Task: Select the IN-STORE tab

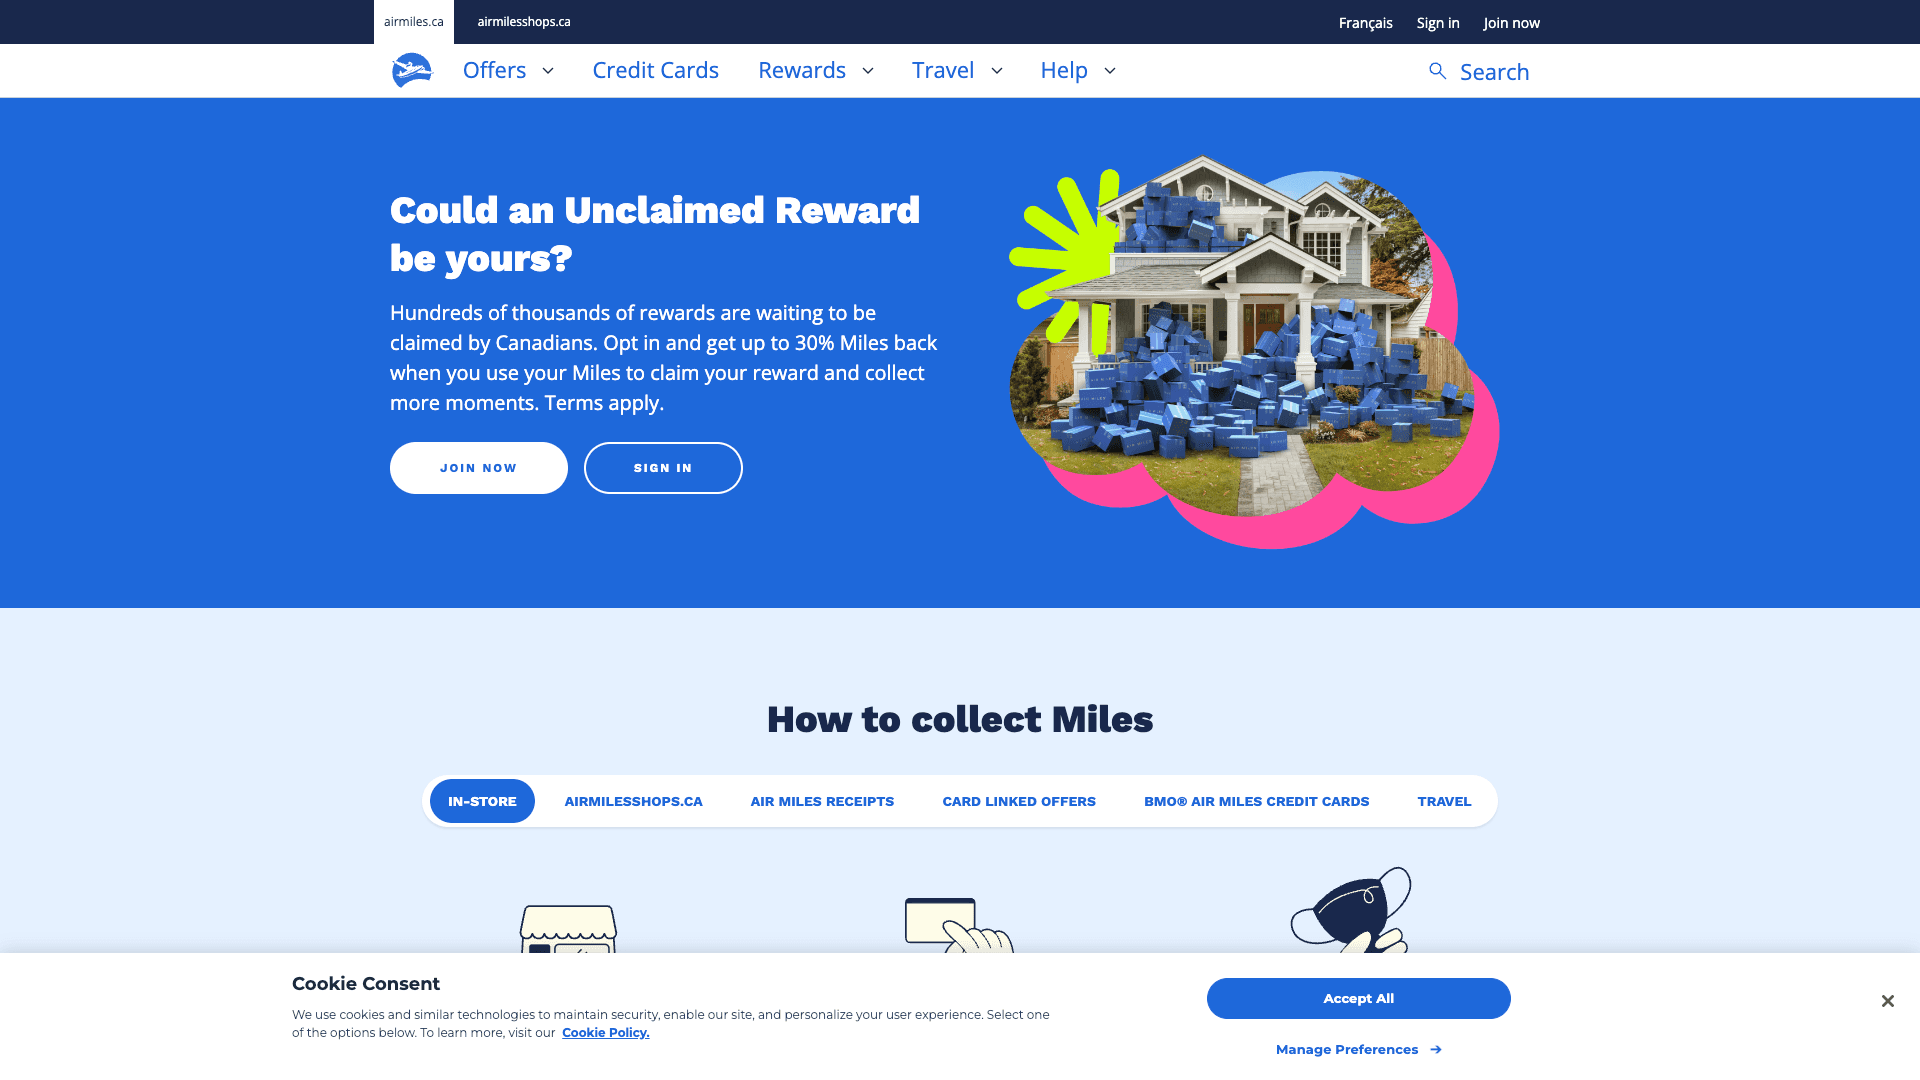Action: 481,800
